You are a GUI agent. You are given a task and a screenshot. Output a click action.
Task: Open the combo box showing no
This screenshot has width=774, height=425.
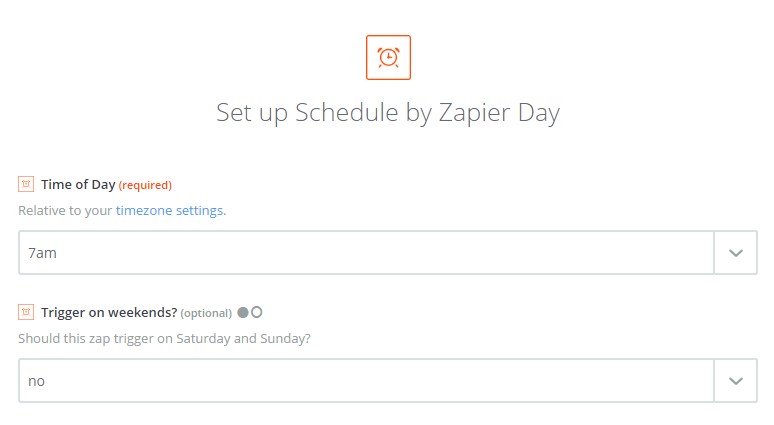click(x=388, y=381)
